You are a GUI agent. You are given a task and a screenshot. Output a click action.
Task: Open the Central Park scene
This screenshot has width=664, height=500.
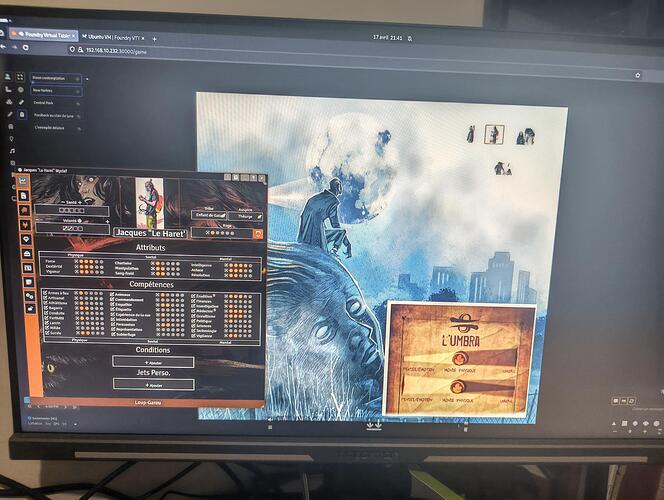[x=56, y=103]
